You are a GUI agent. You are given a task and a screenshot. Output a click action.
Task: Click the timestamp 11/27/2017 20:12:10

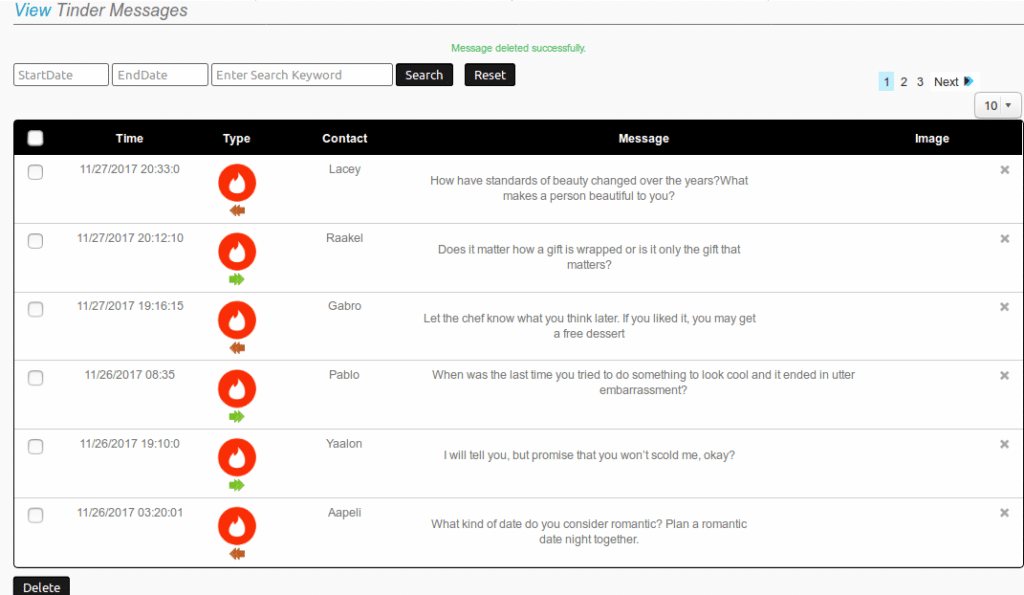(130, 238)
